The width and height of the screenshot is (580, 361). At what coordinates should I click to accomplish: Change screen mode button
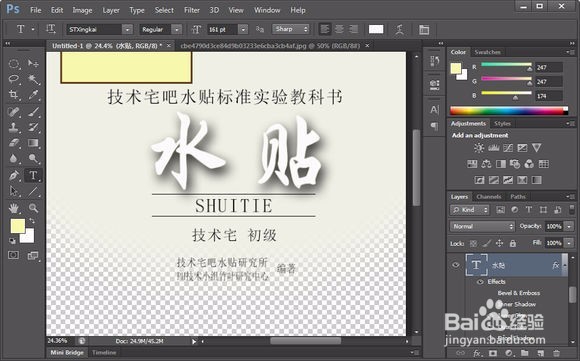click(x=33, y=255)
